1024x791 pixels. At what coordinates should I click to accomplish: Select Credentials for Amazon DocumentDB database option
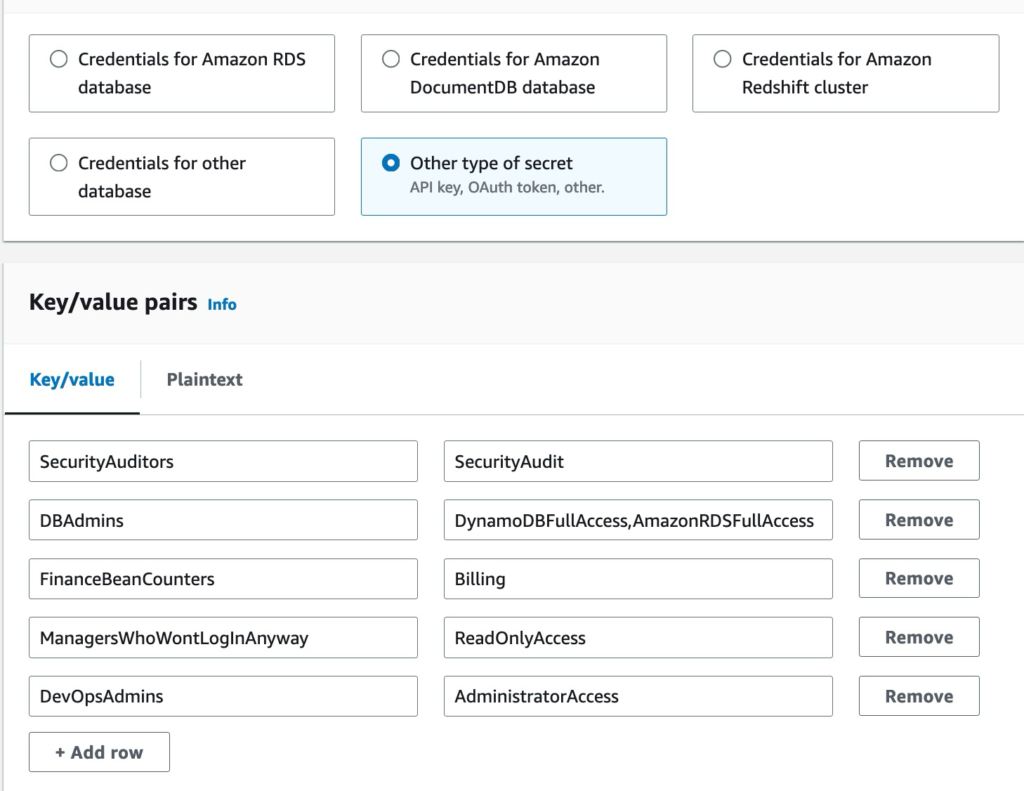click(391, 60)
